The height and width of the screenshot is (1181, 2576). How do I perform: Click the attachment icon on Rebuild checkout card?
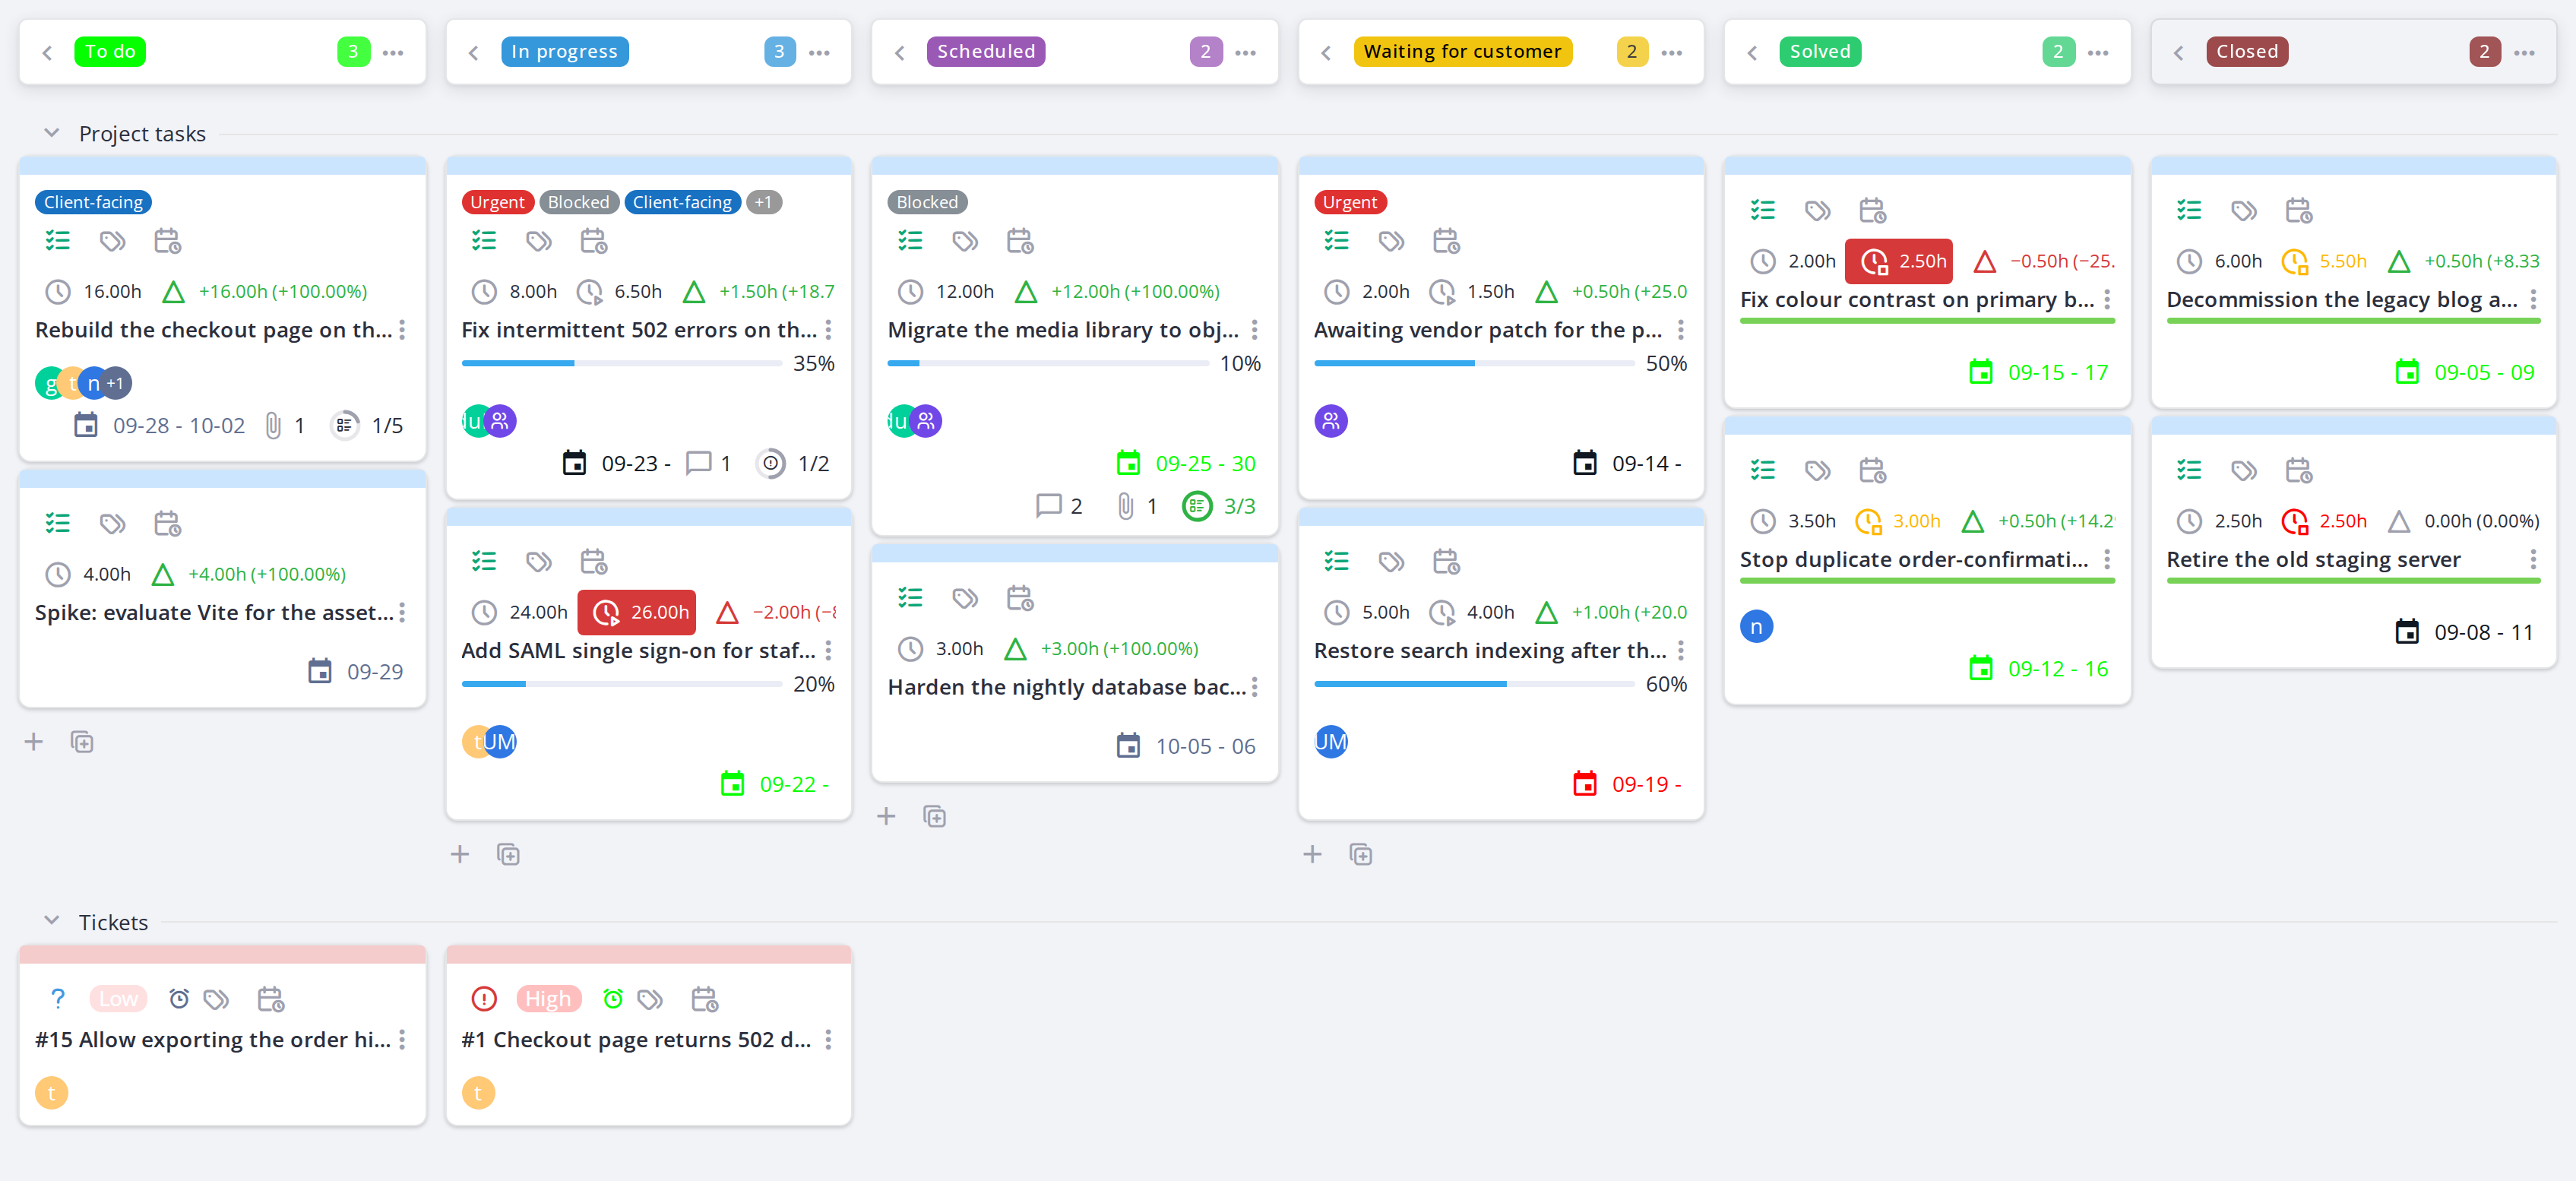coord(272,426)
